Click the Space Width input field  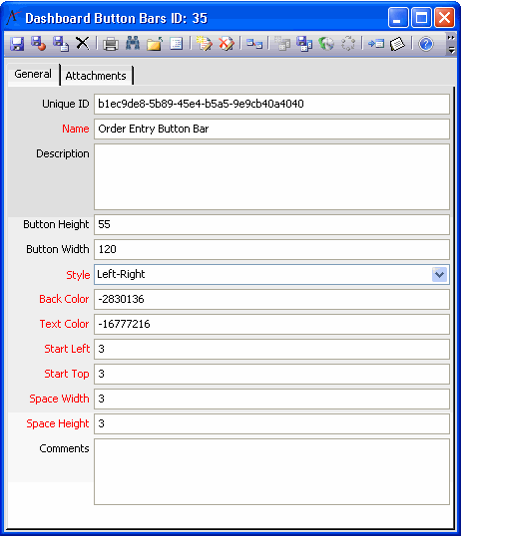pyautogui.click(x=272, y=399)
